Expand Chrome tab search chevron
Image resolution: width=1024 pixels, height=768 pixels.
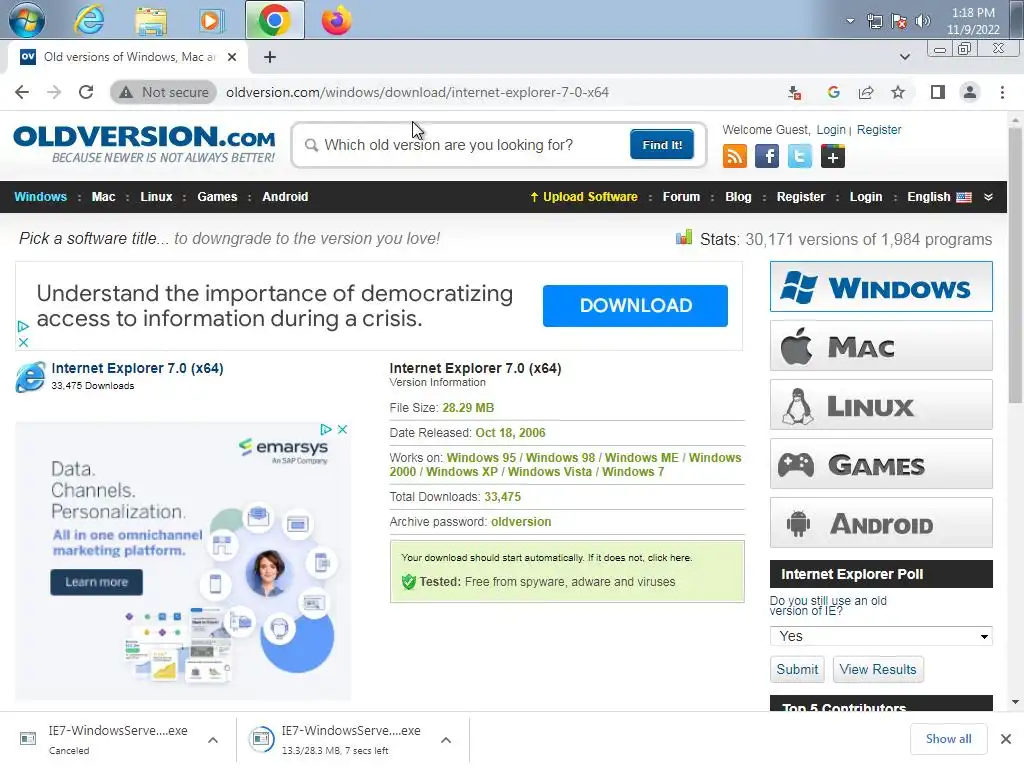(904, 57)
